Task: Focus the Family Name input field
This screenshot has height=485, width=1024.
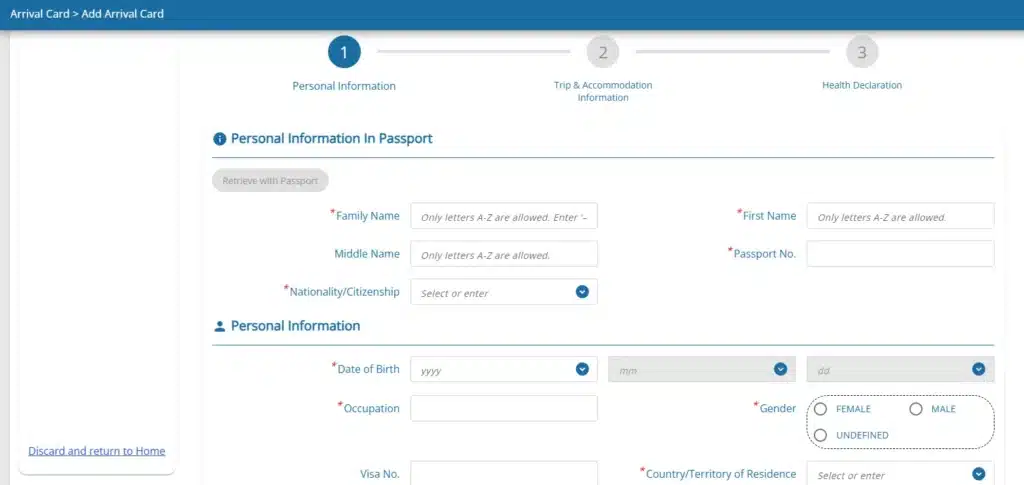Action: point(504,216)
